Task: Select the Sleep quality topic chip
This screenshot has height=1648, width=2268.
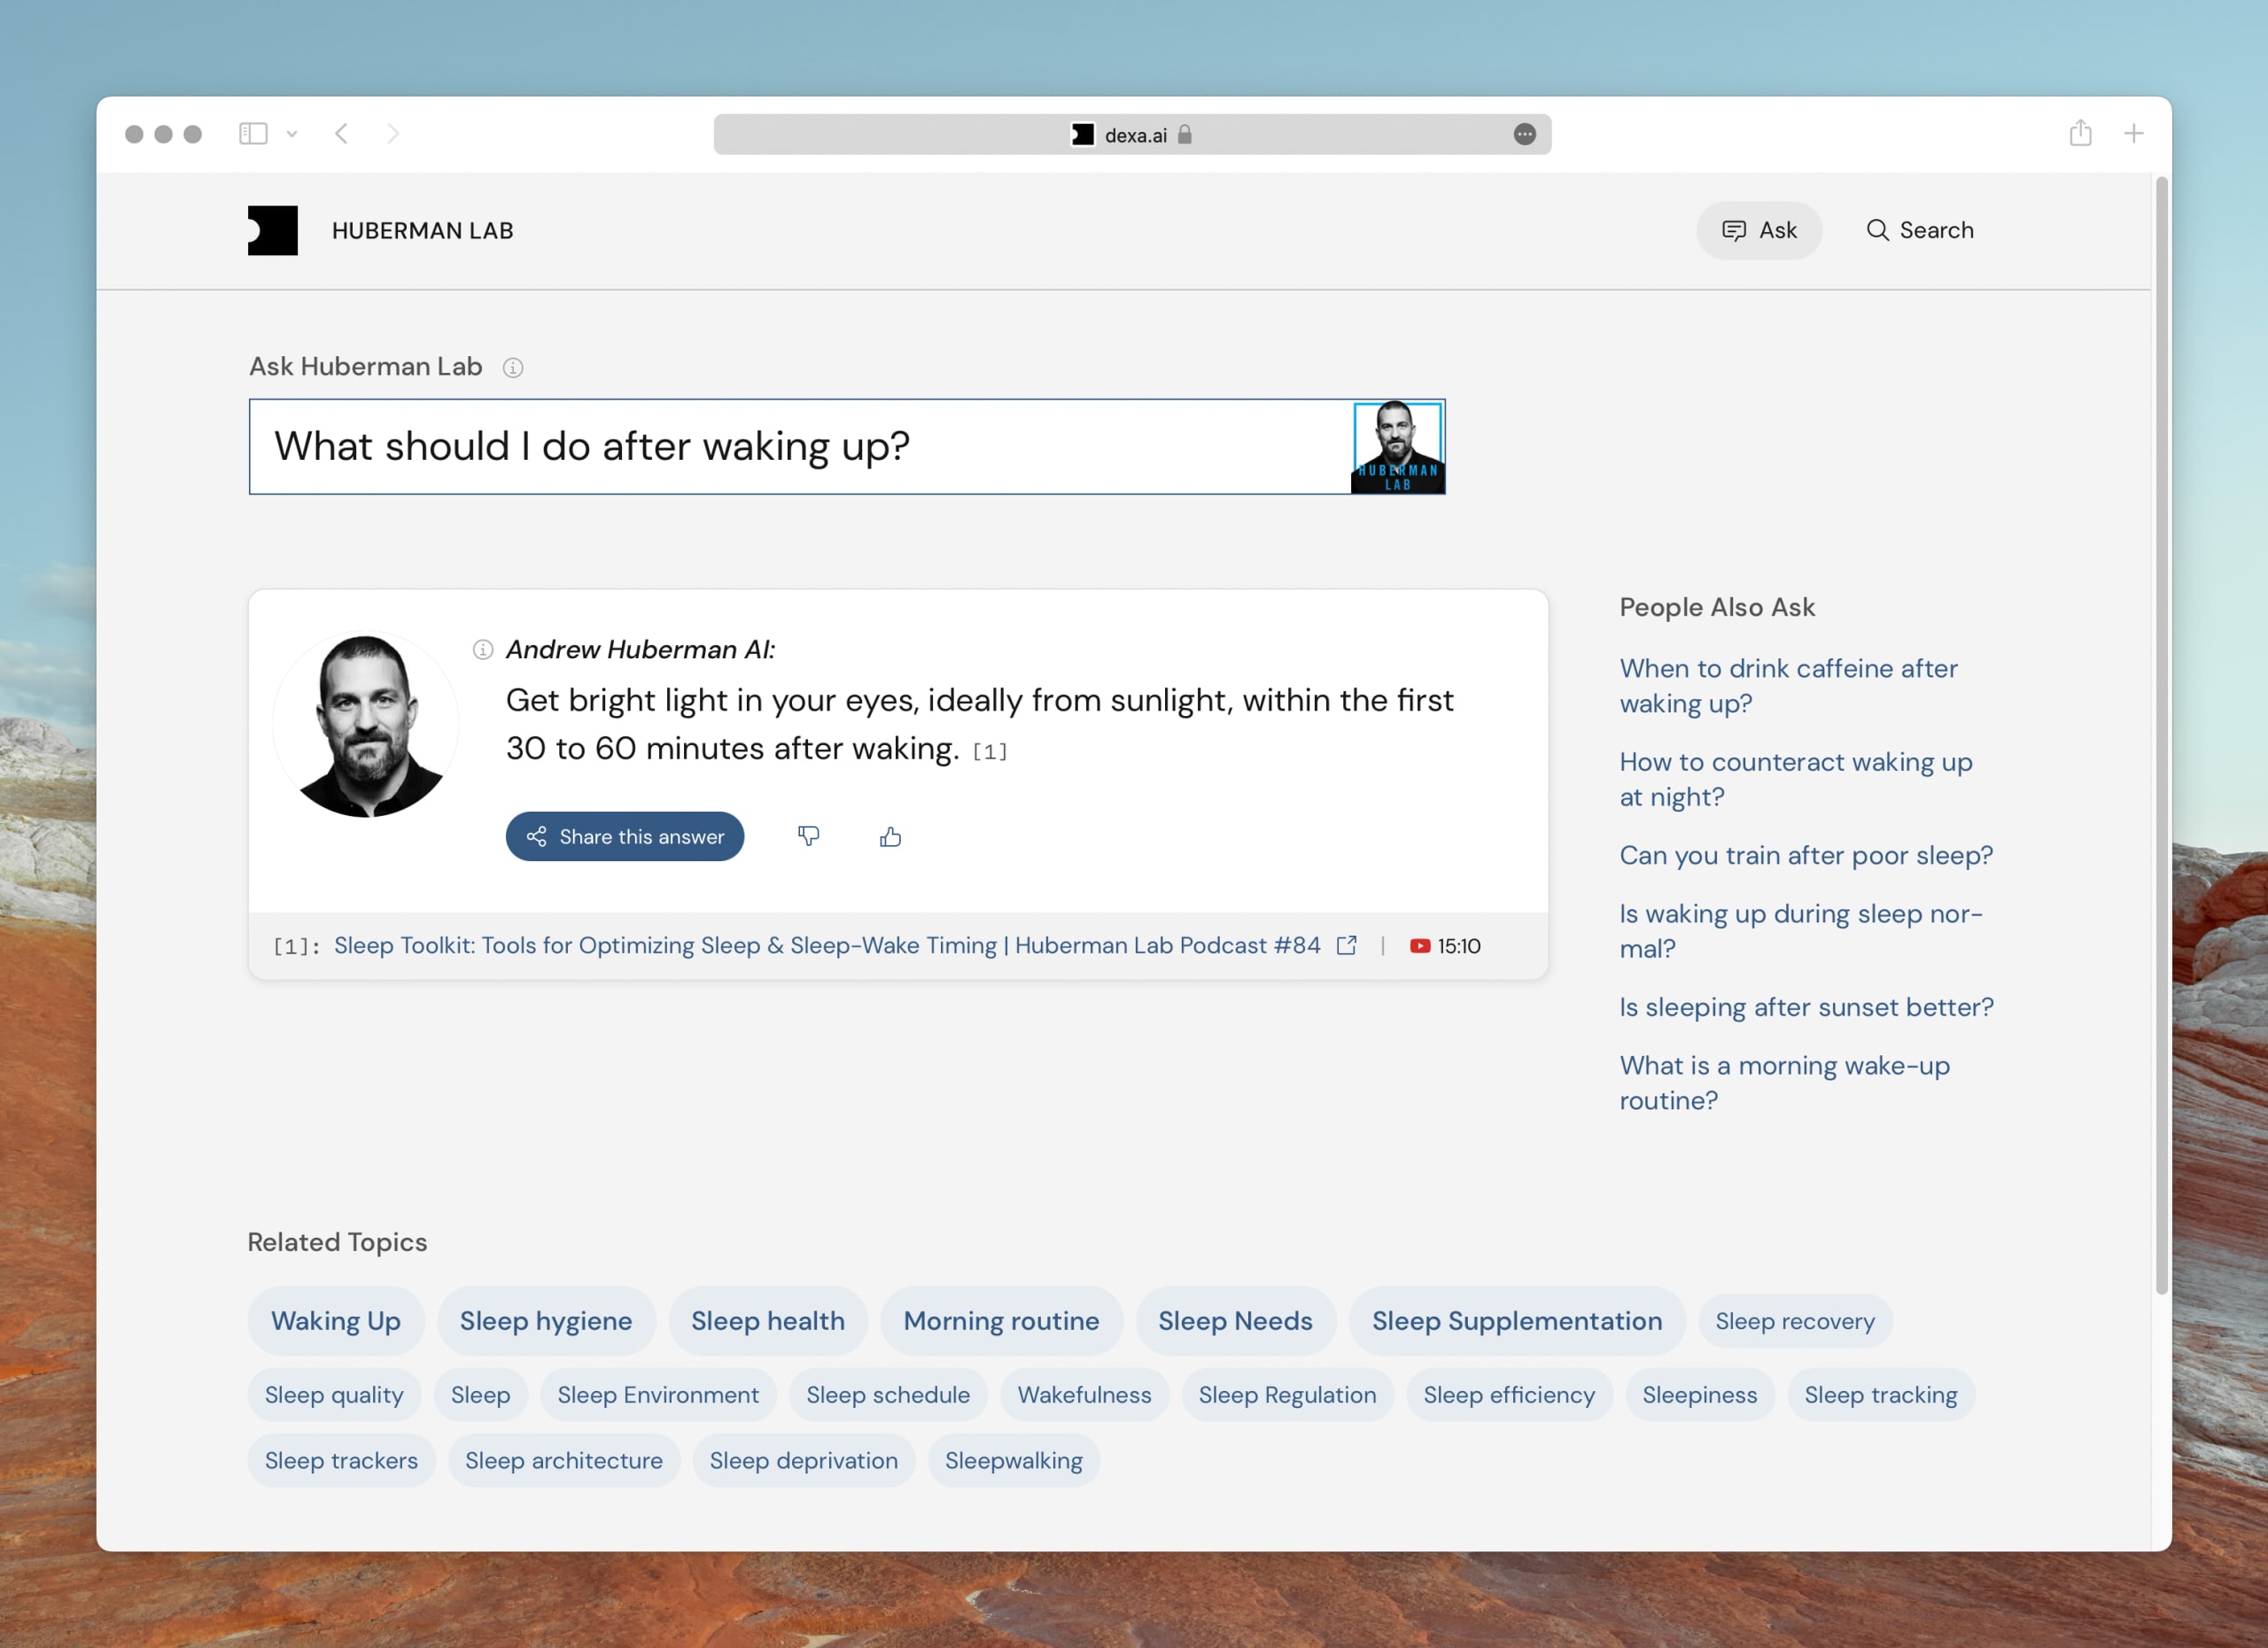Action: [x=334, y=1394]
